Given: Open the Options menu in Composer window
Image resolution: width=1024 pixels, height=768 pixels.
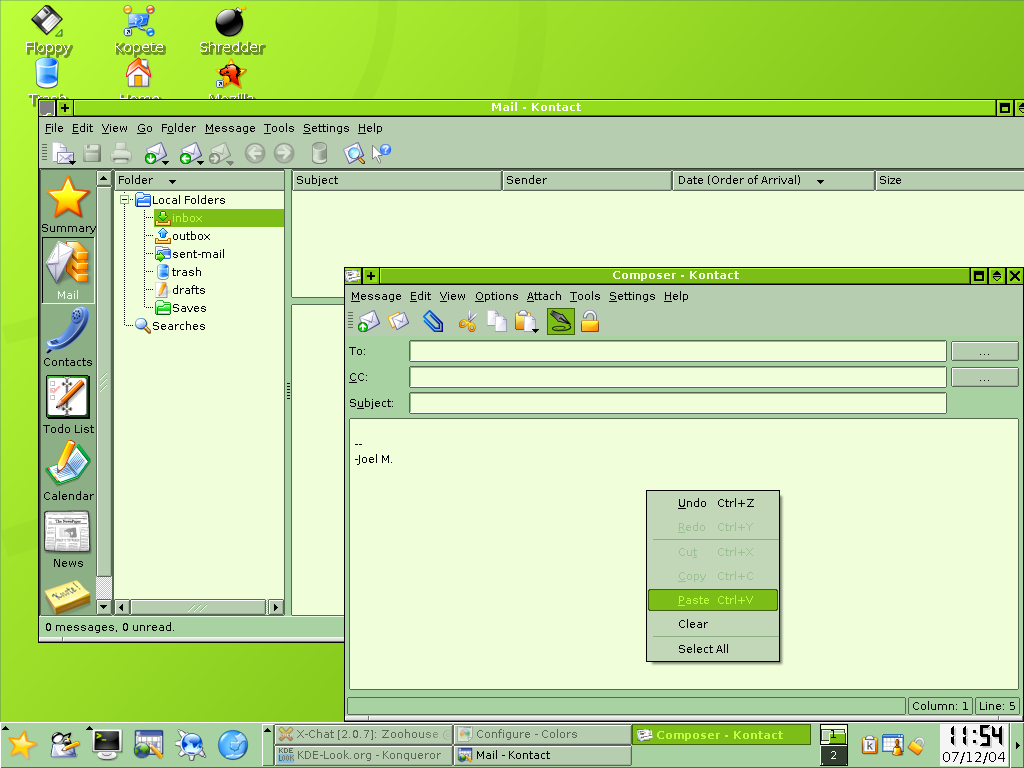Looking at the screenshot, I should 496,296.
